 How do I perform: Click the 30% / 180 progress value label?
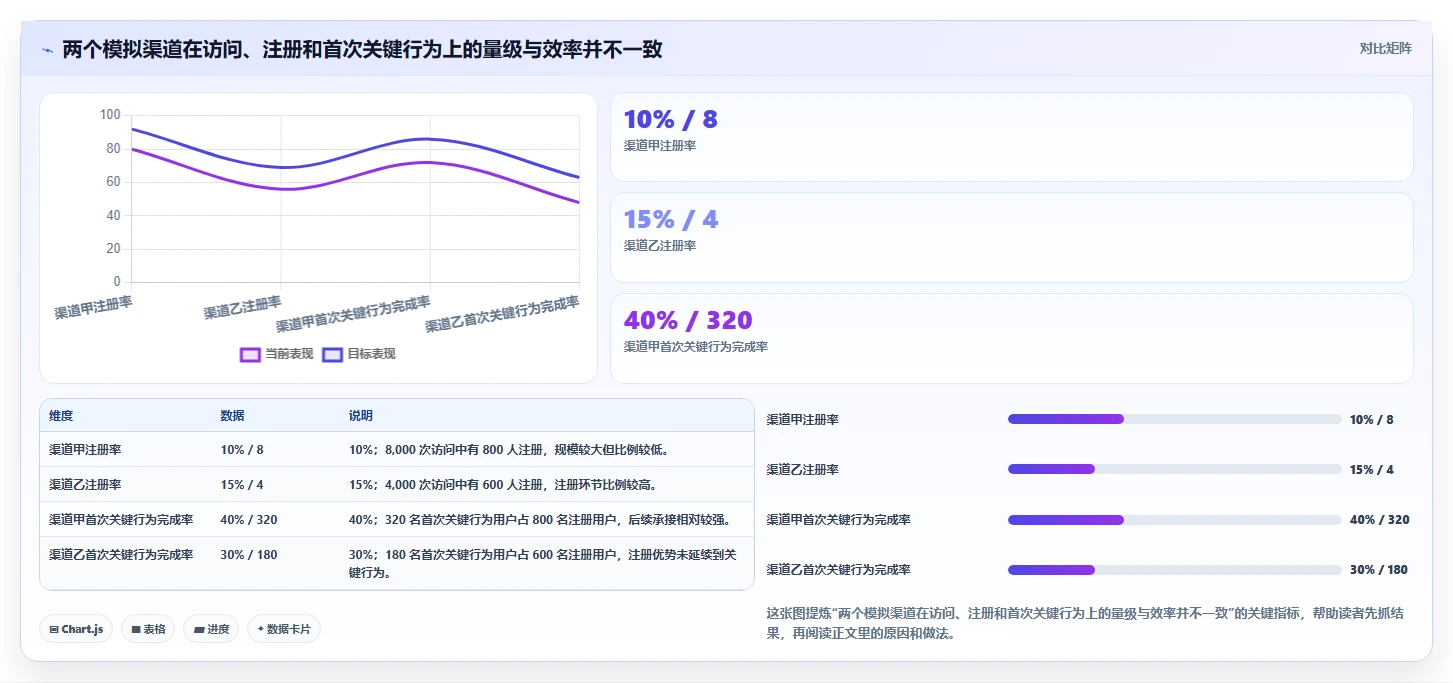(x=1378, y=570)
